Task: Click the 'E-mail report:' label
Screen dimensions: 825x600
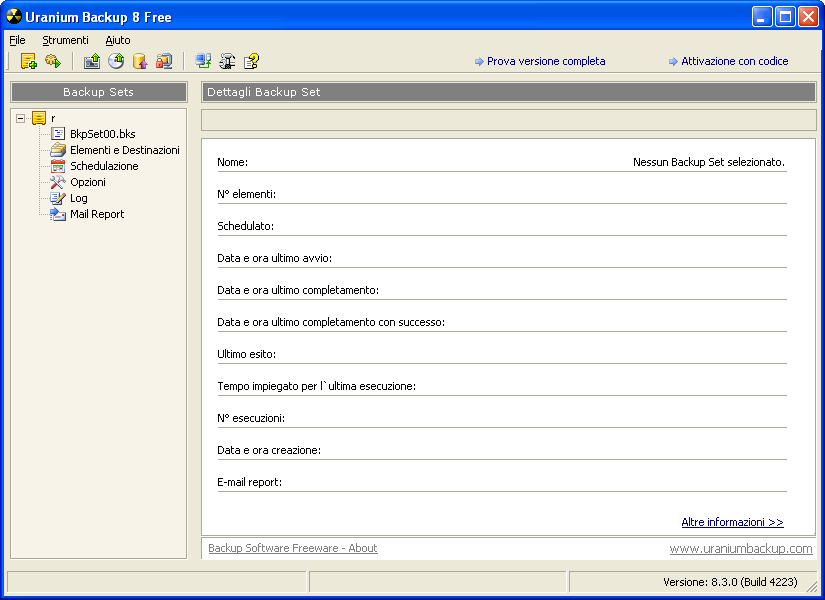Action: (x=249, y=482)
